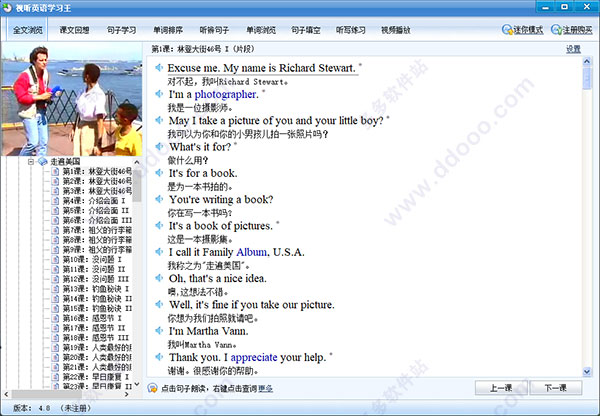Go to the 单词浏览 tab
The image size is (600, 416).
pyautogui.click(x=261, y=30)
